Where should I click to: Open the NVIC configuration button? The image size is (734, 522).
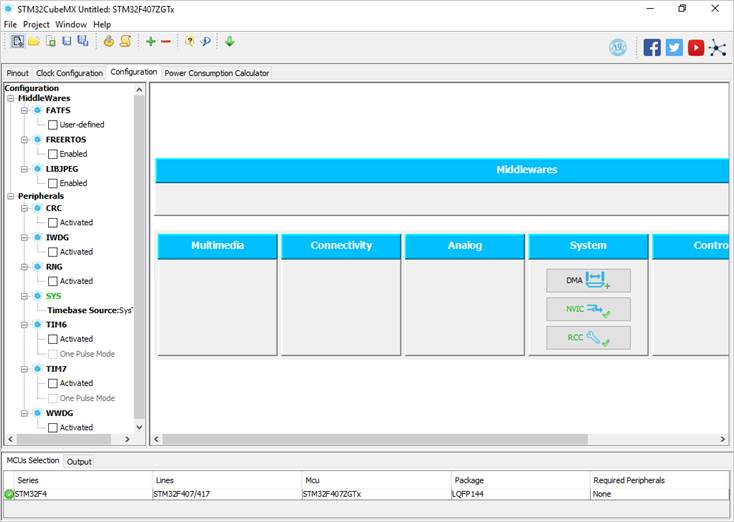point(588,309)
